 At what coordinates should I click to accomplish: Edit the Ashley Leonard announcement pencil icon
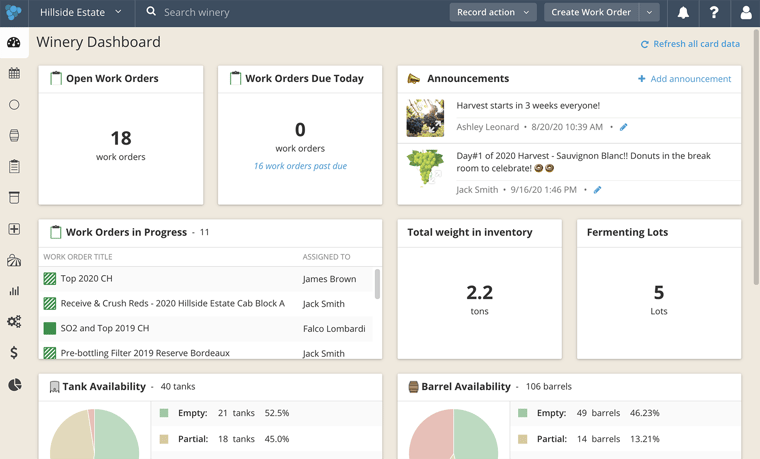pyautogui.click(x=624, y=127)
